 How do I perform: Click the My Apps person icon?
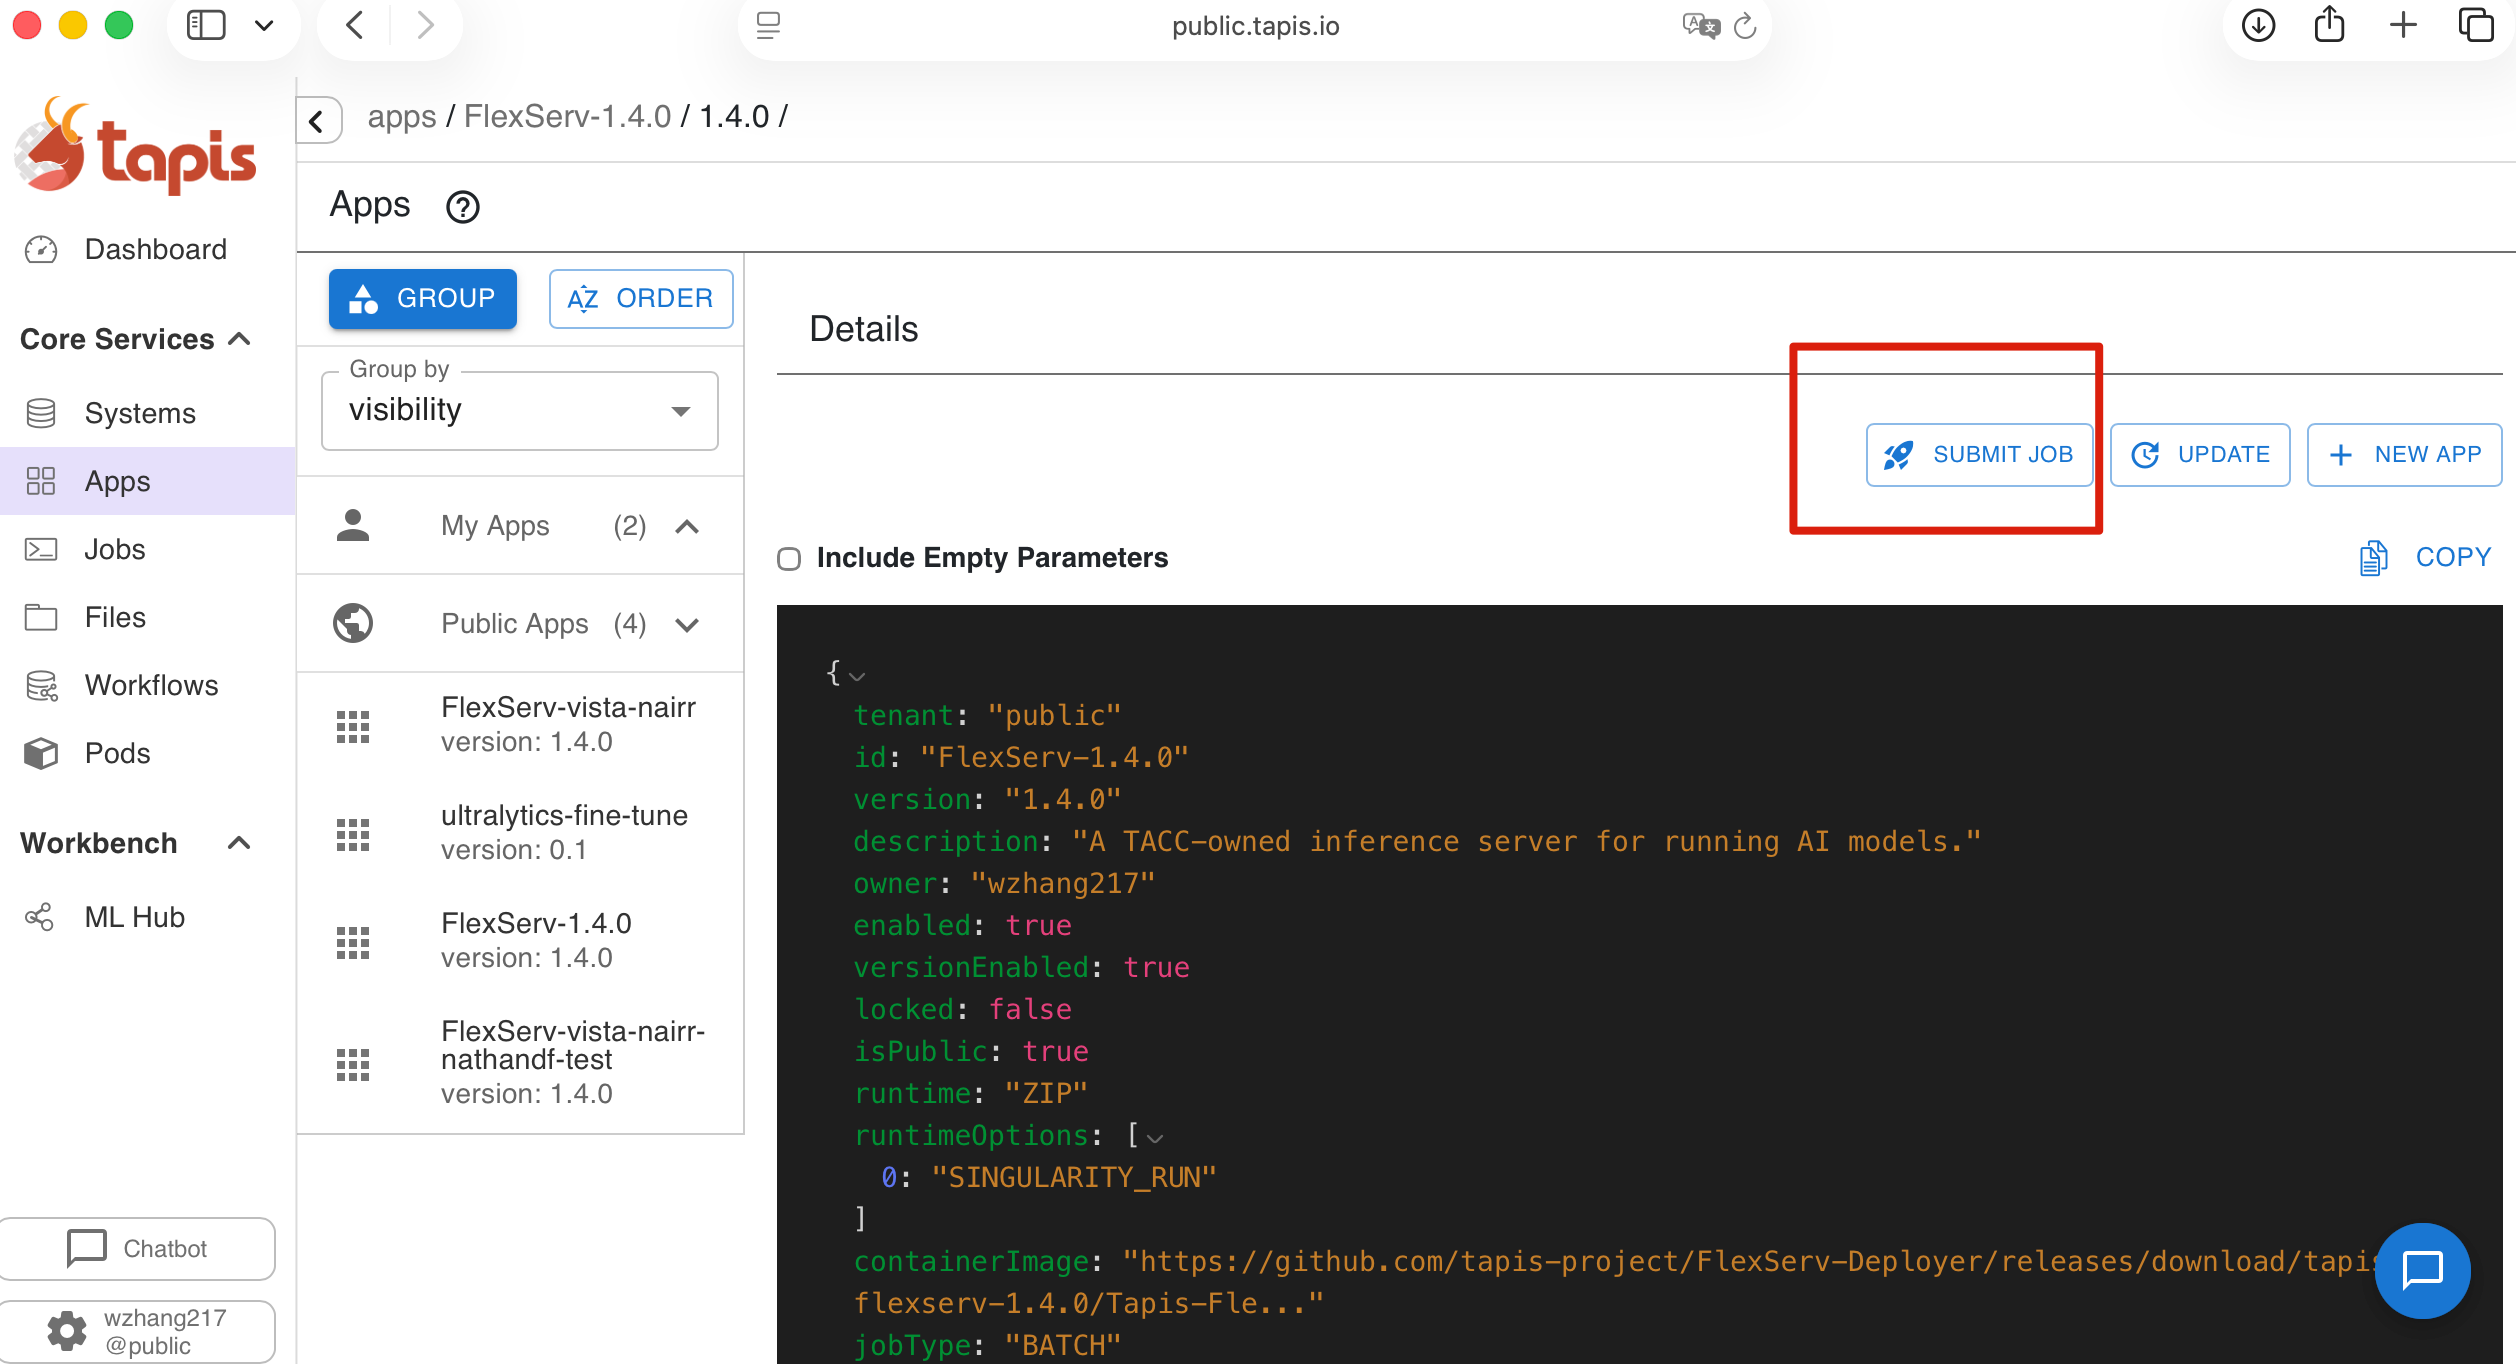click(353, 525)
